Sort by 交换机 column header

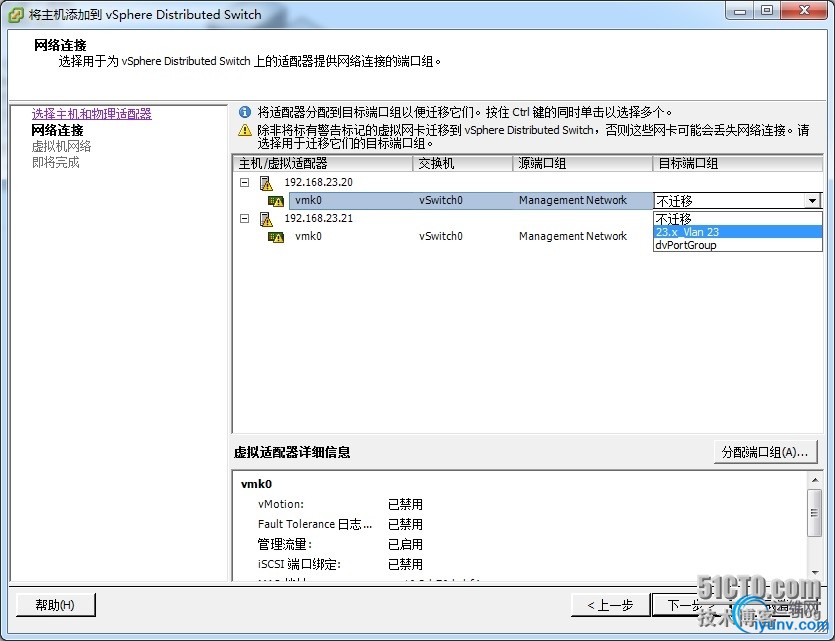462,163
